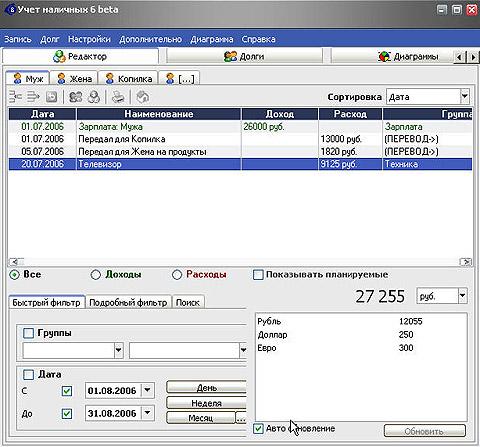Open the Долг menu

[x=50, y=39]
